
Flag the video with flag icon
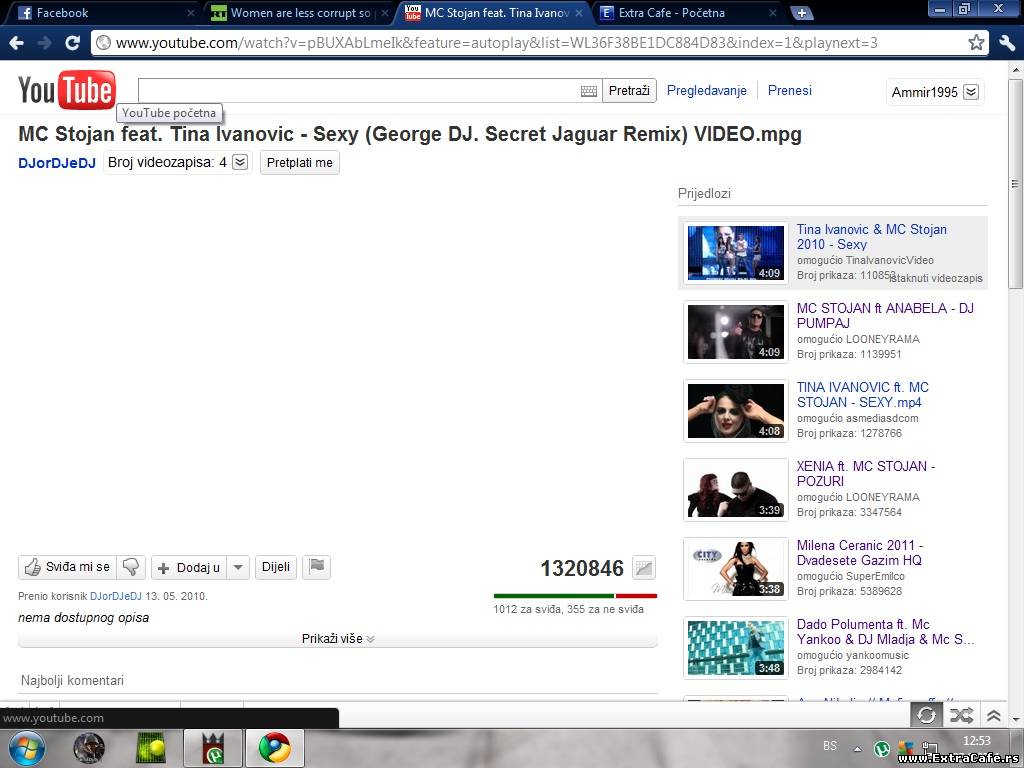click(317, 567)
